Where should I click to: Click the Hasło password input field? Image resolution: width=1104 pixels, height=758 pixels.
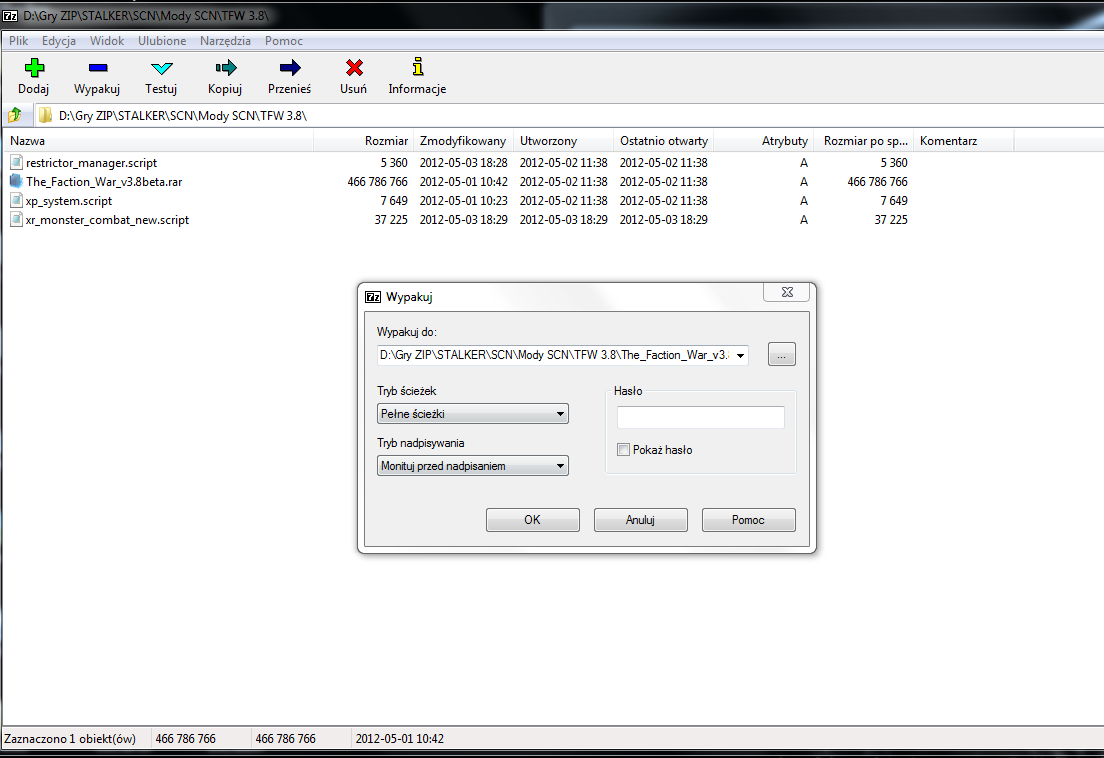coord(701,417)
